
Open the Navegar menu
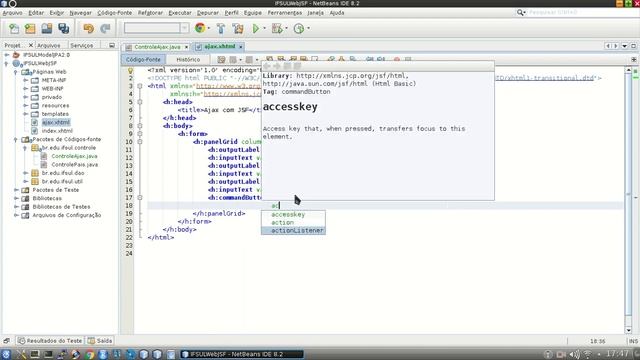80,13
